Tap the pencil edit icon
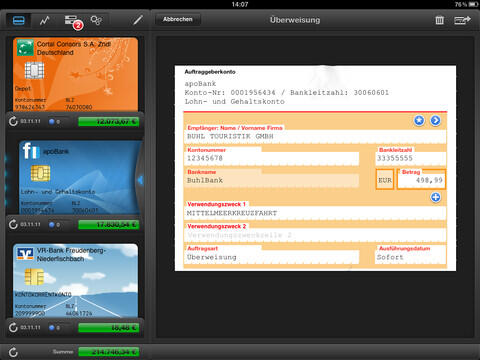Screen dimensions: 480x360 click(x=138, y=20)
